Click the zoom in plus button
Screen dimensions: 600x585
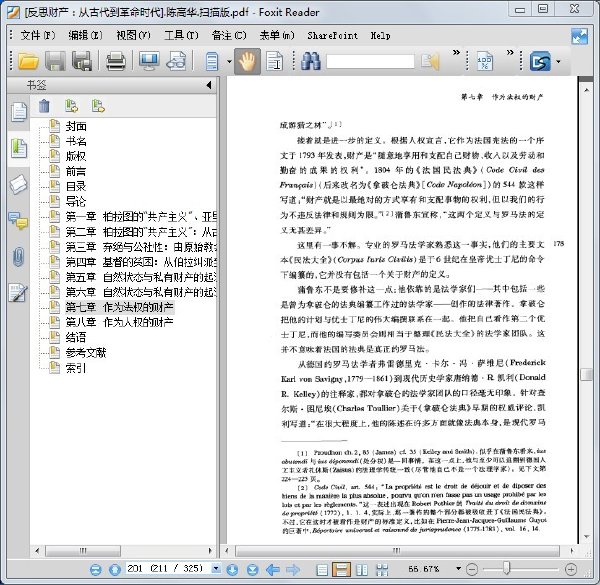tap(571, 570)
